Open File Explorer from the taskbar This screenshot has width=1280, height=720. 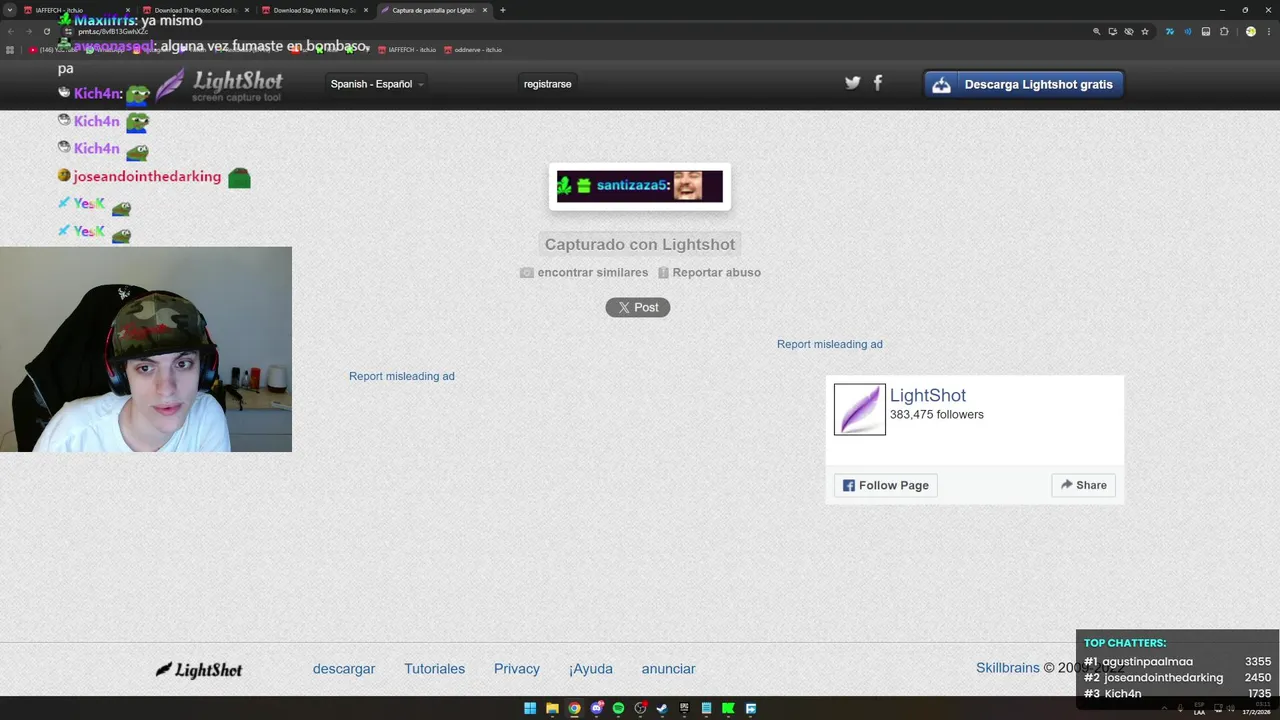(552, 708)
